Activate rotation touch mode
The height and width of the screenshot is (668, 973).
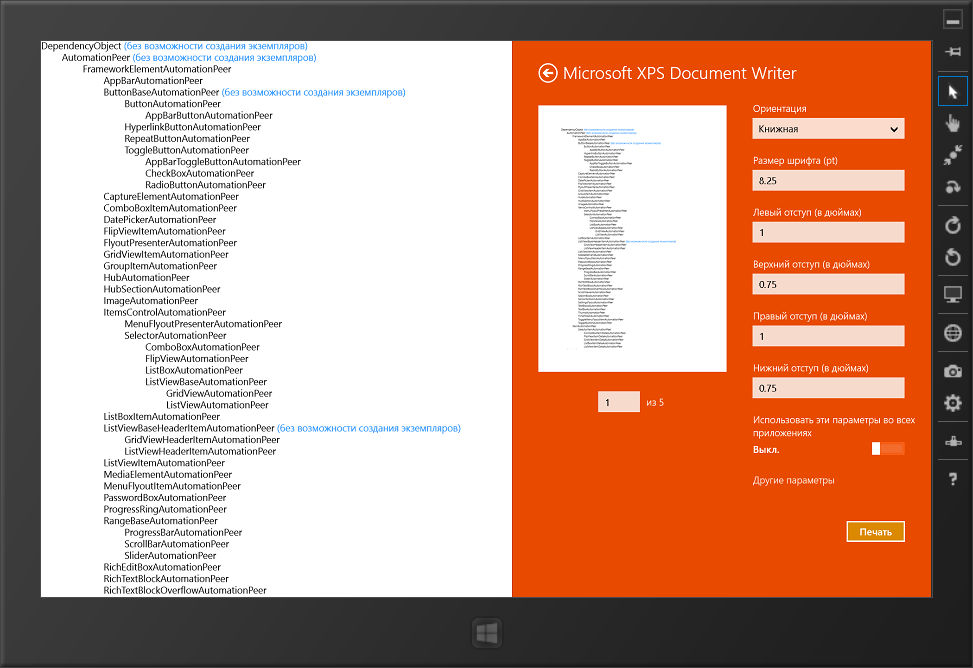(953, 186)
